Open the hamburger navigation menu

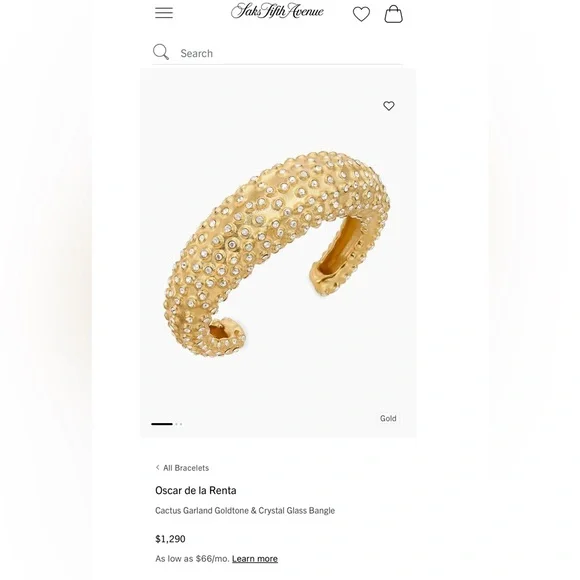tap(164, 13)
